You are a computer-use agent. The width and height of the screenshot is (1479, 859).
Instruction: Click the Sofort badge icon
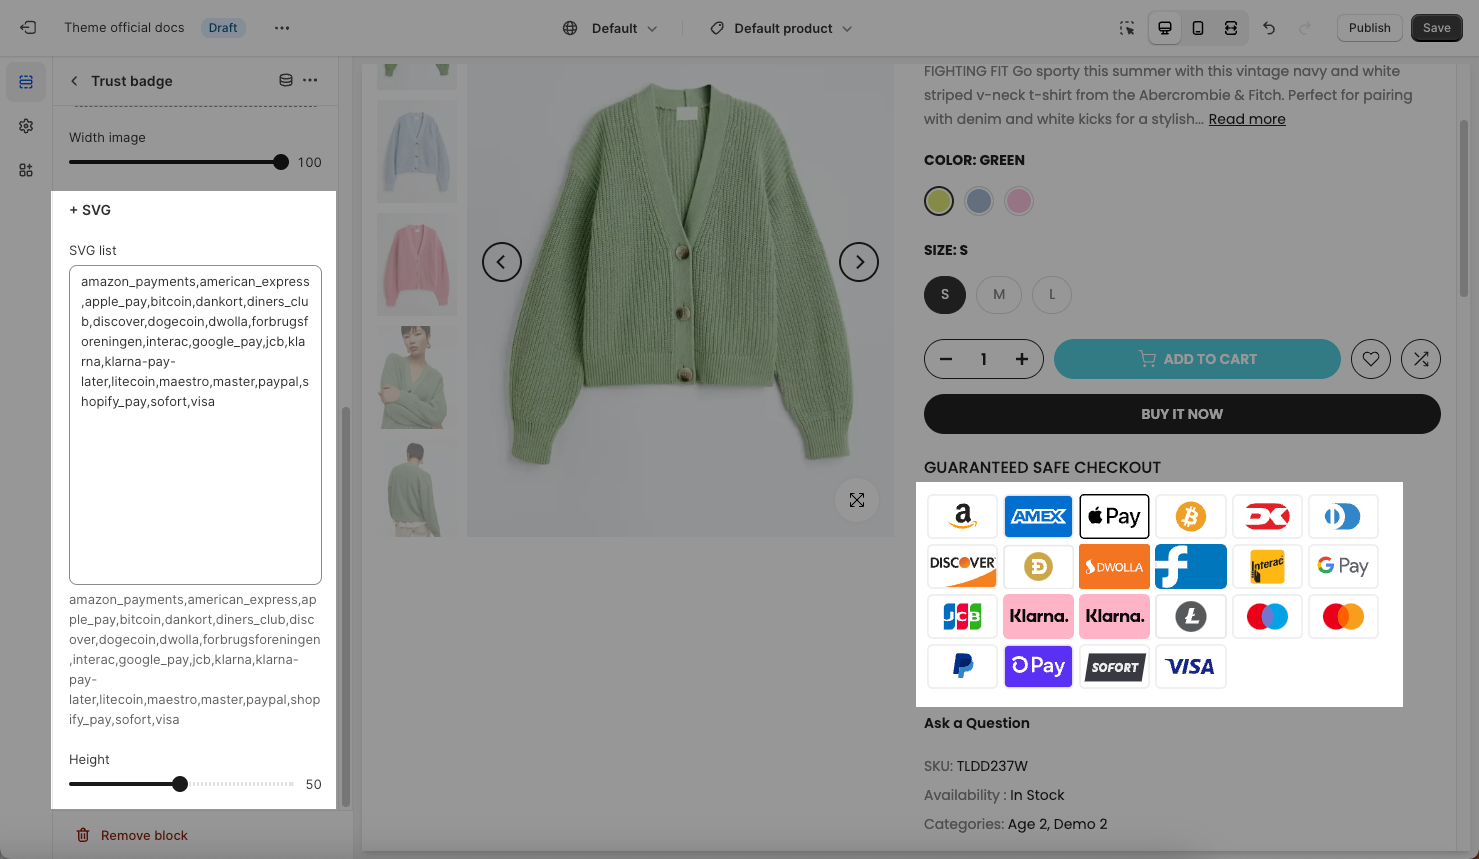coord(1114,667)
